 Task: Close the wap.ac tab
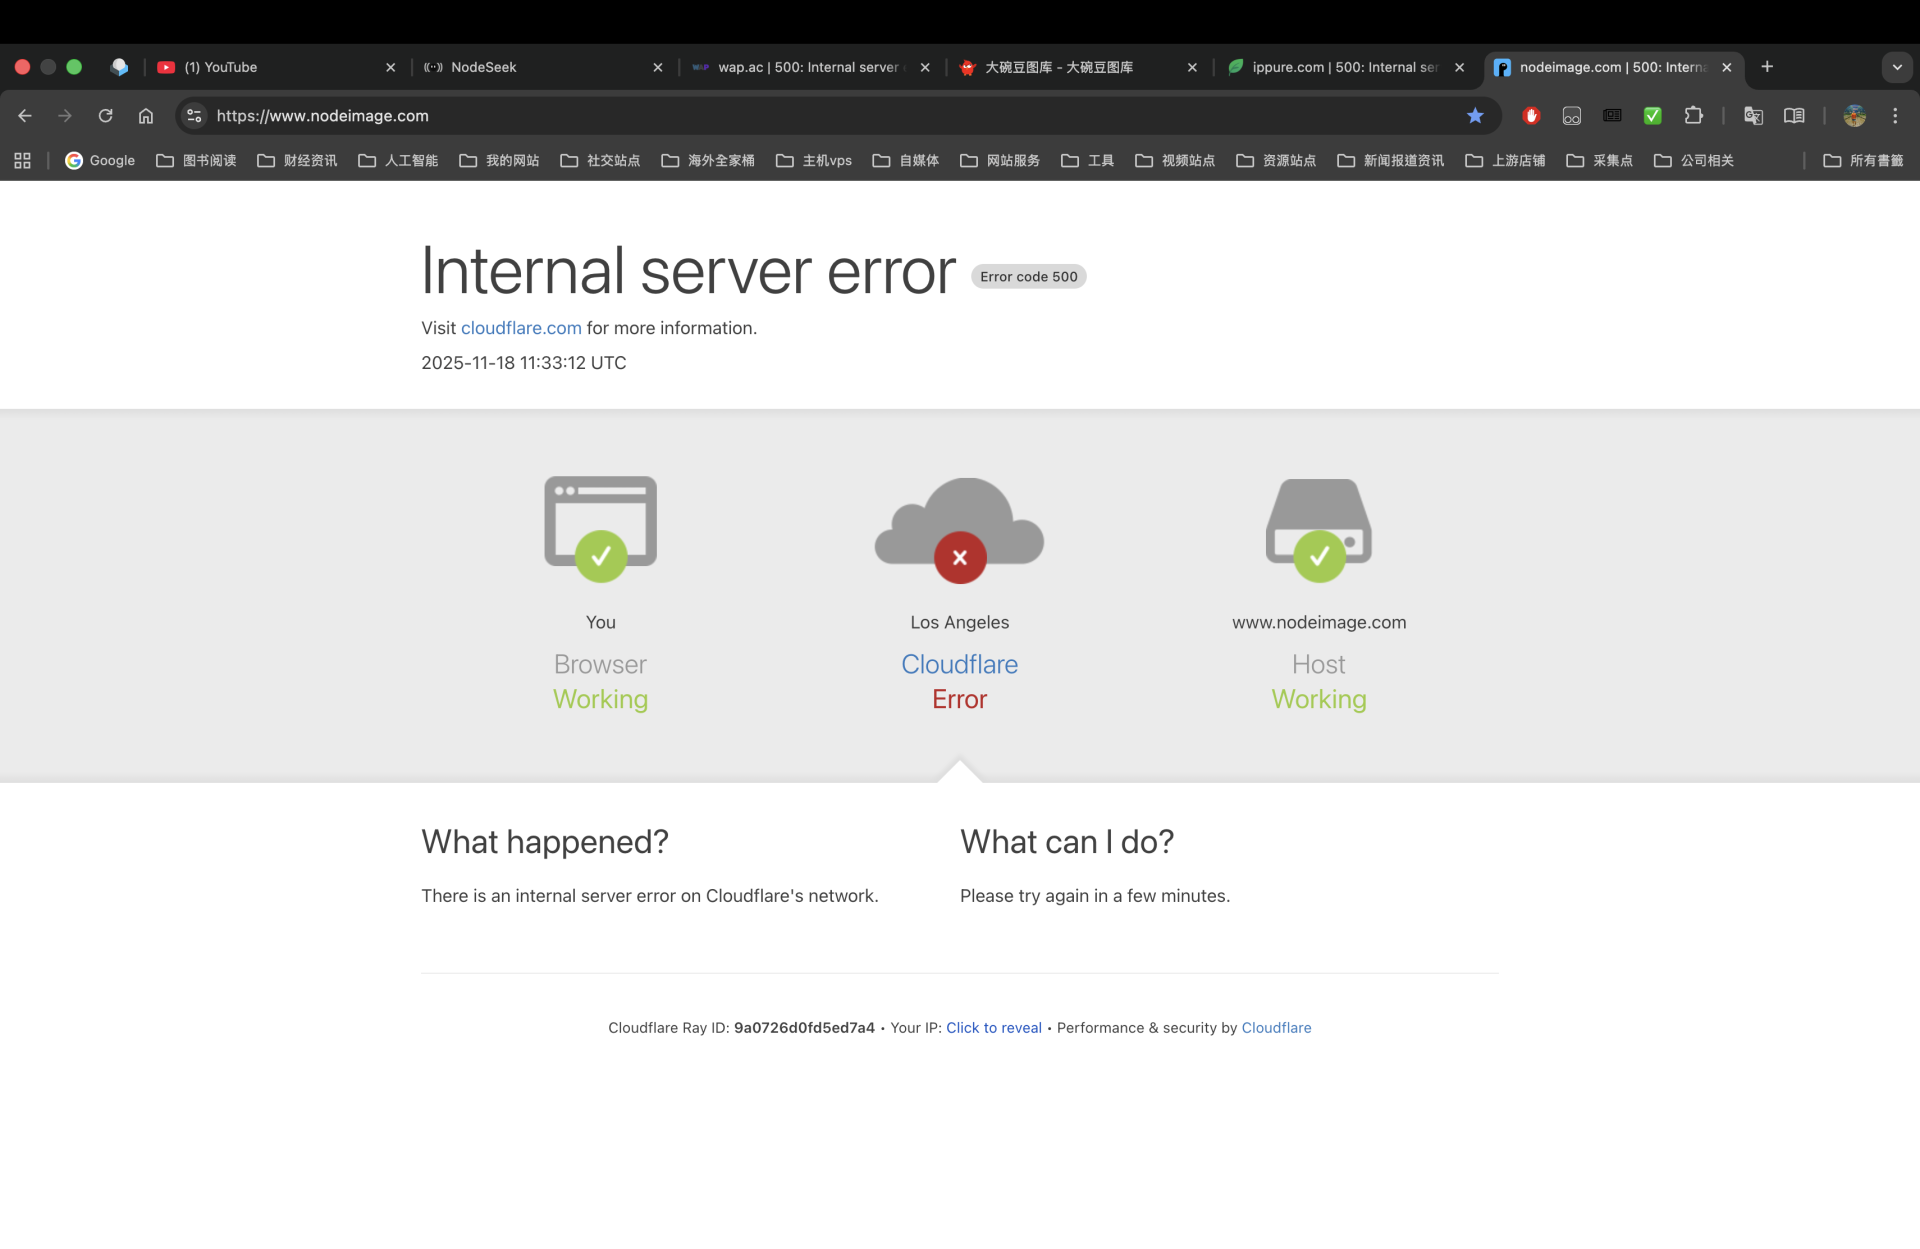click(x=925, y=67)
